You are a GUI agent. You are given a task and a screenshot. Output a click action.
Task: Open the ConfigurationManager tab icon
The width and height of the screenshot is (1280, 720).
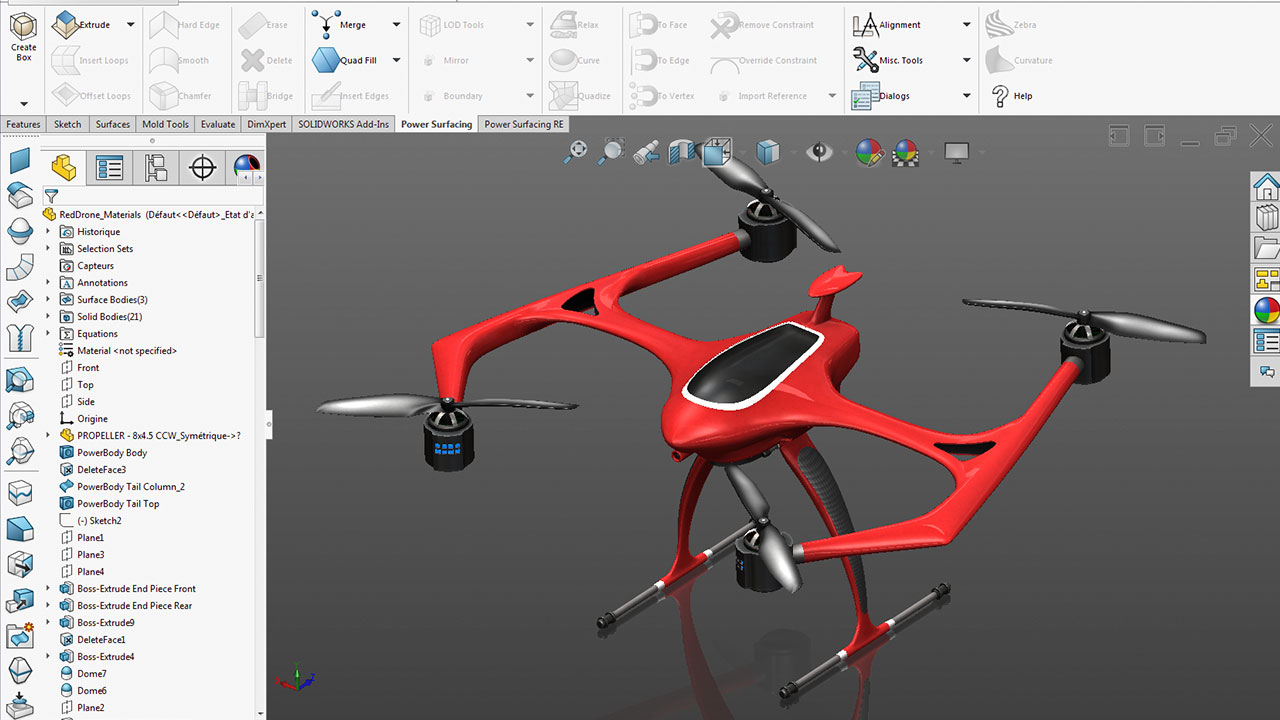click(156, 168)
